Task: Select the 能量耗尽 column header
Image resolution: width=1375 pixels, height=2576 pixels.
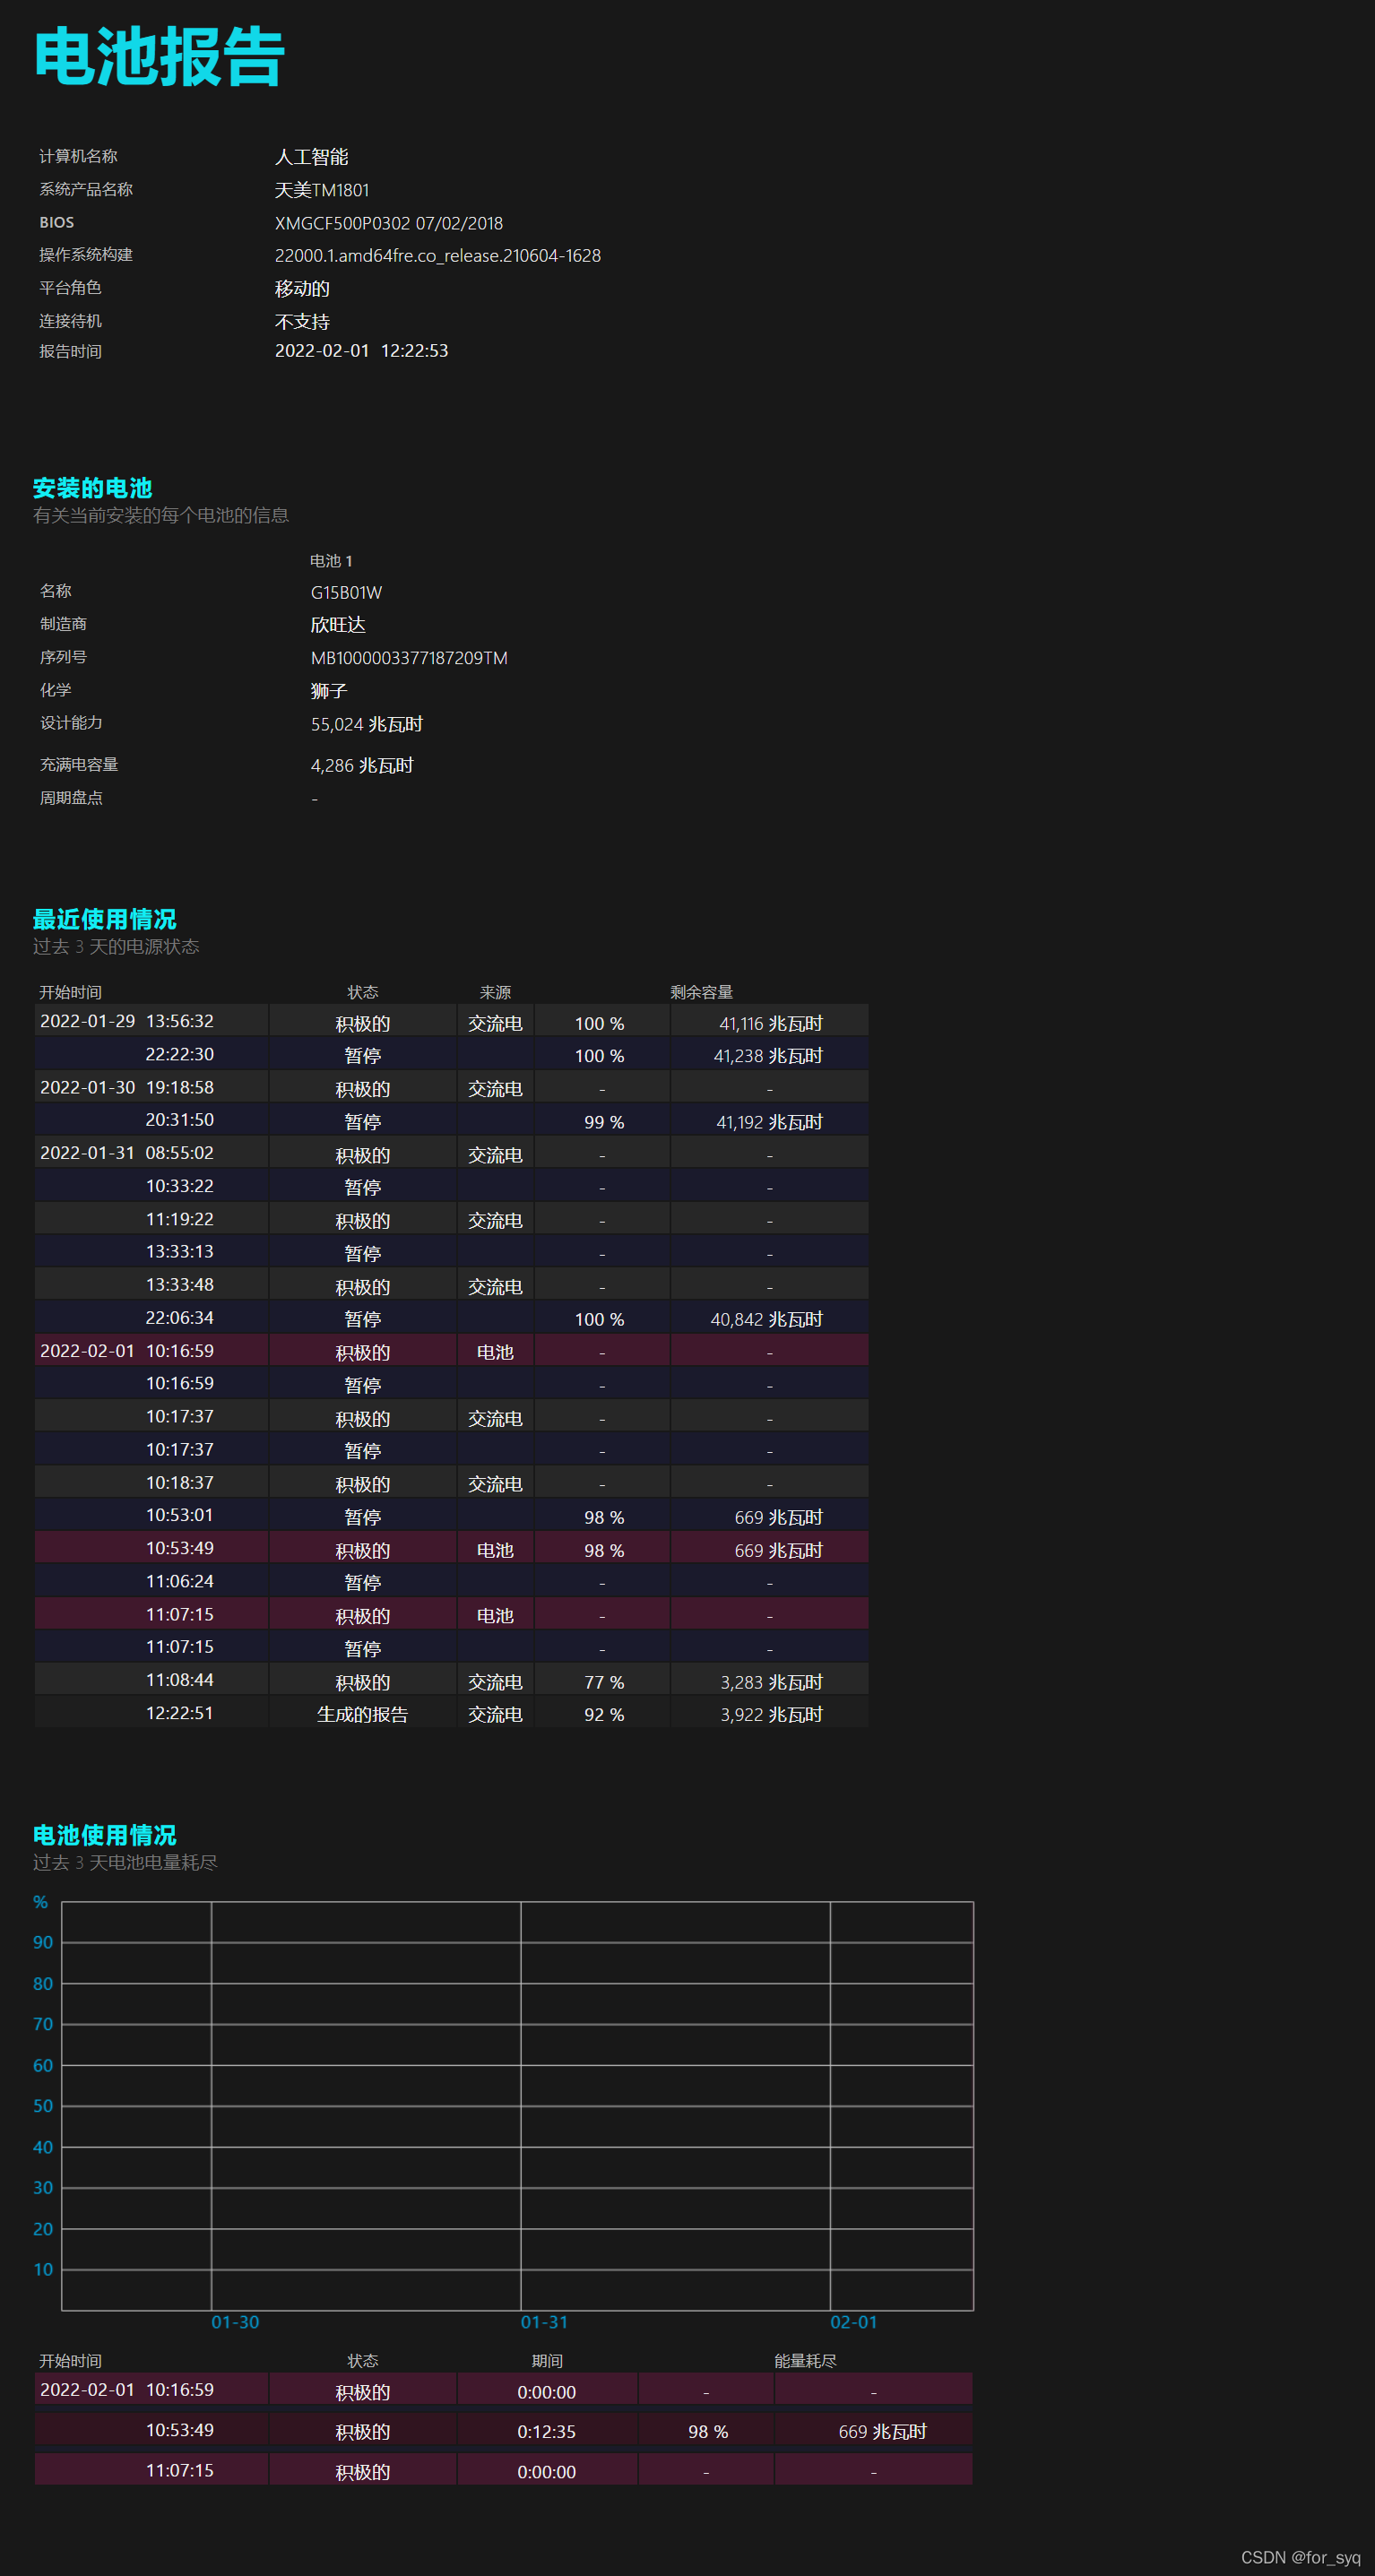Action: [x=805, y=2361]
